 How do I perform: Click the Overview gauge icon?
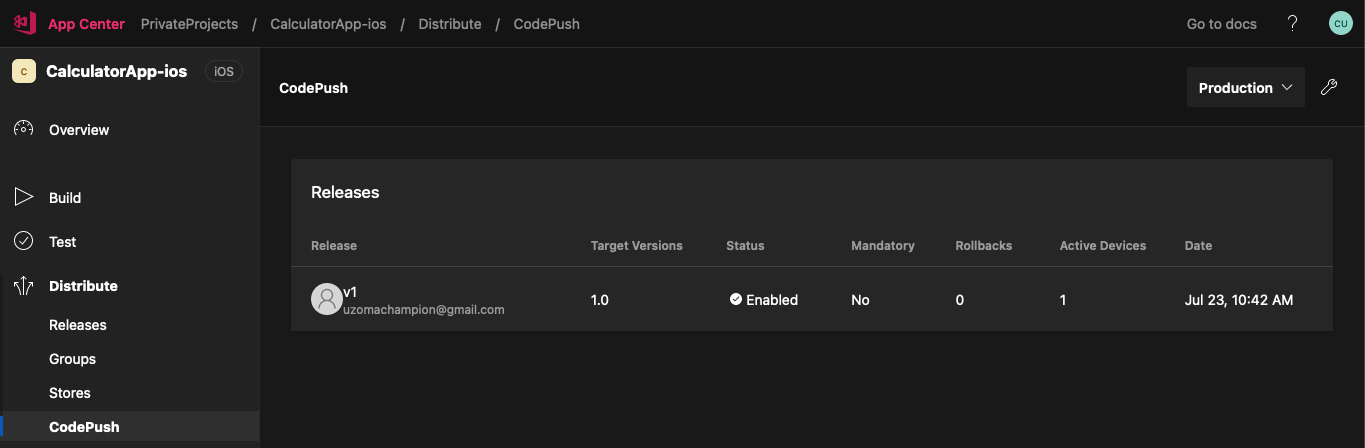click(24, 129)
